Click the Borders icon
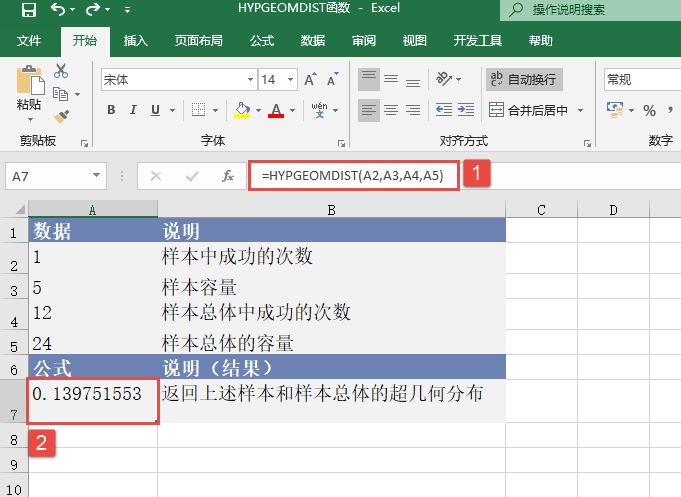Image resolution: width=681 pixels, height=497 pixels. point(198,110)
